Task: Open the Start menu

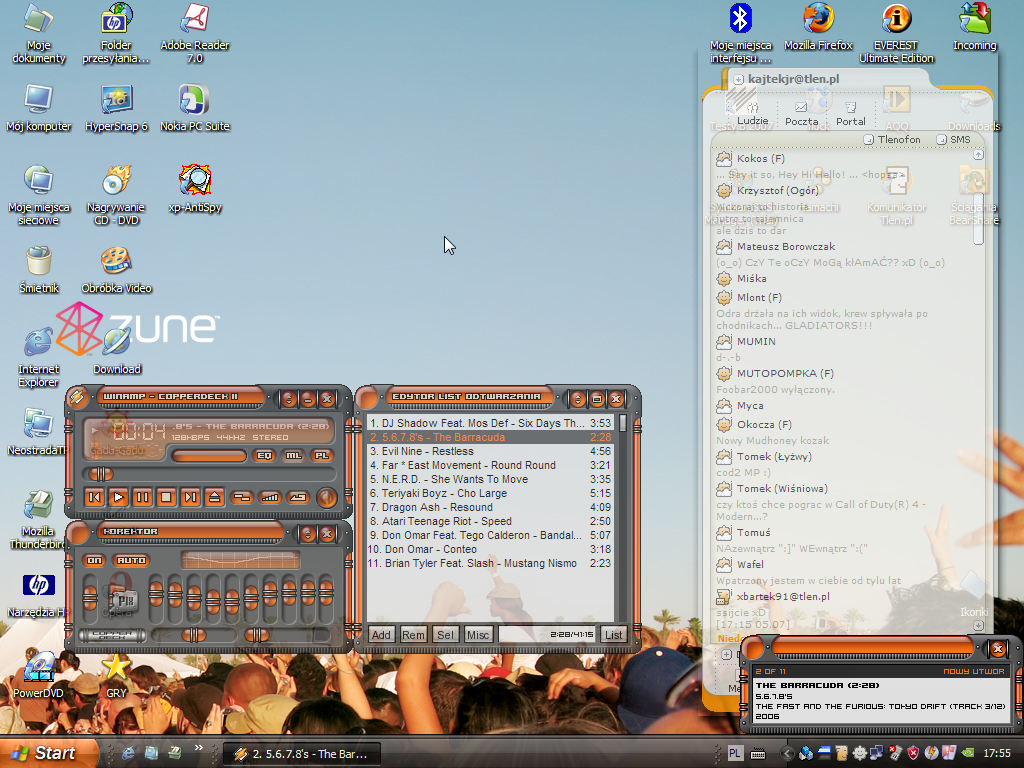Action: pyautogui.click(x=49, y=753)
